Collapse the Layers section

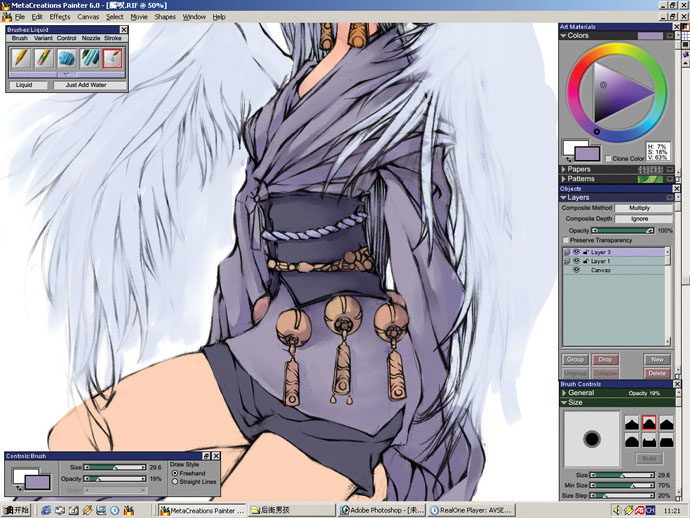point(563,198)
